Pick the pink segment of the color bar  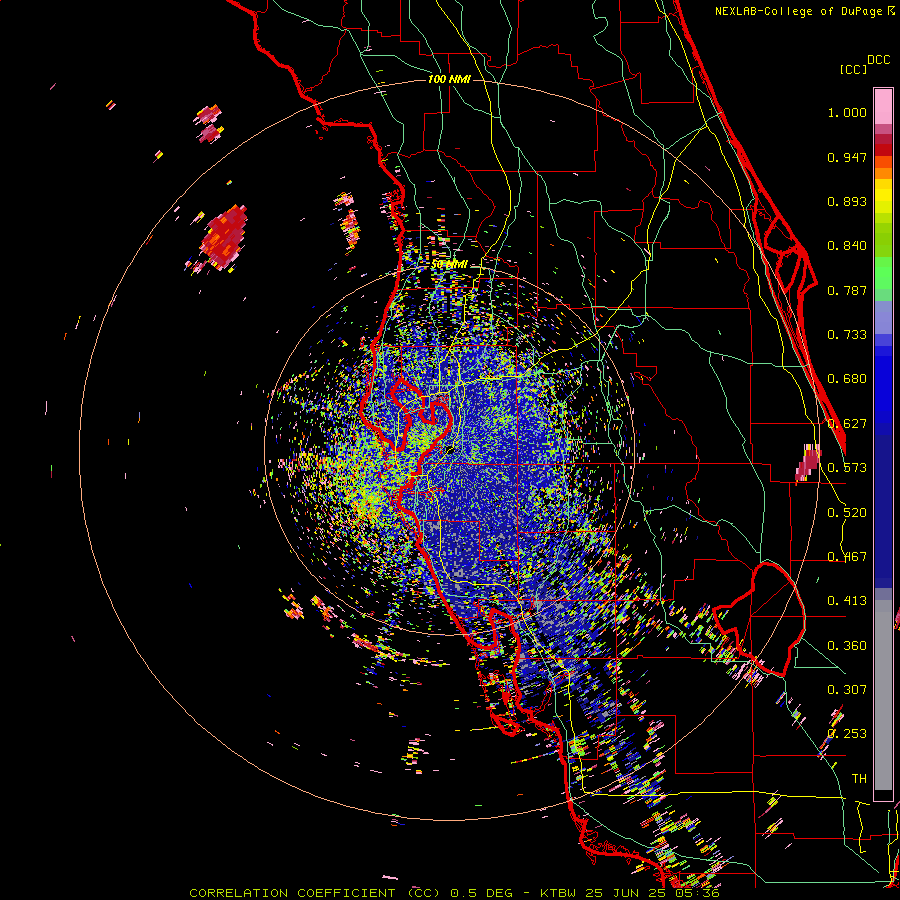point(883,107)
